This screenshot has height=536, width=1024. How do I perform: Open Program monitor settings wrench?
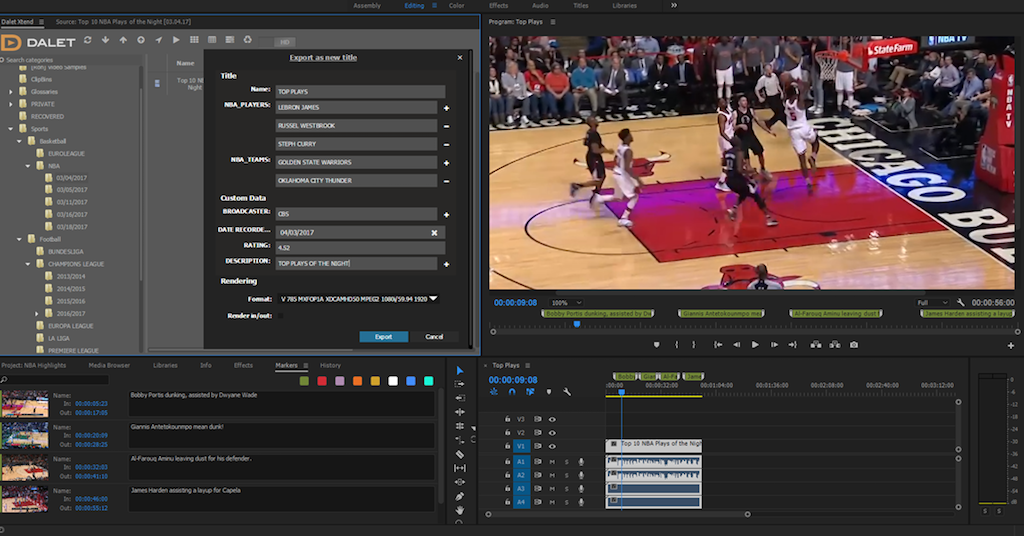(961, 303)
